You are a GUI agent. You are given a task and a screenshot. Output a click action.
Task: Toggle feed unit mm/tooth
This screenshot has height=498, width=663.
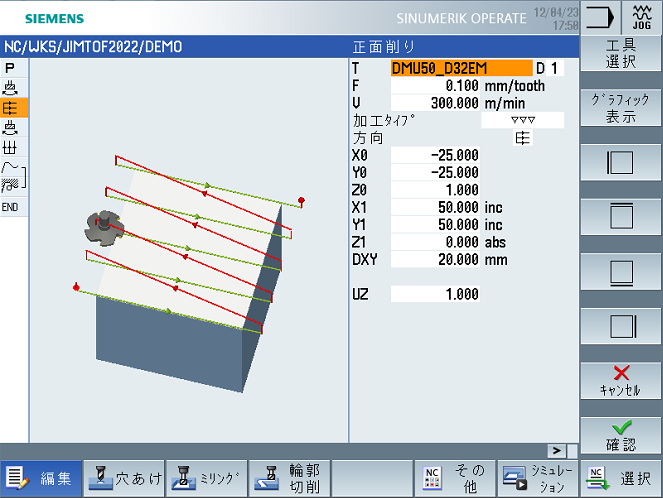coord(518,87)
